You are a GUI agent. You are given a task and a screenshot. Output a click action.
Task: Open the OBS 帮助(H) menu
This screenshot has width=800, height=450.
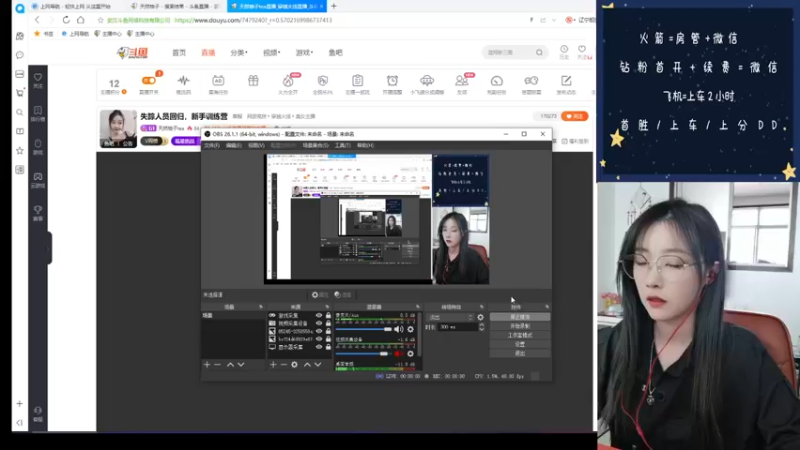pyautogui.click(x=365, y=145)
